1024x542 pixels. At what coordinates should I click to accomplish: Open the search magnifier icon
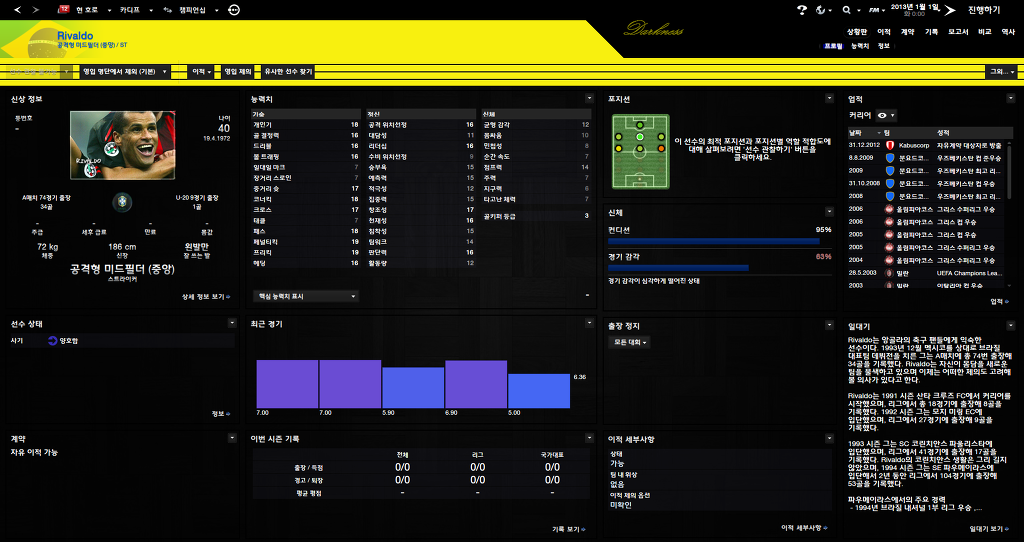846,9
